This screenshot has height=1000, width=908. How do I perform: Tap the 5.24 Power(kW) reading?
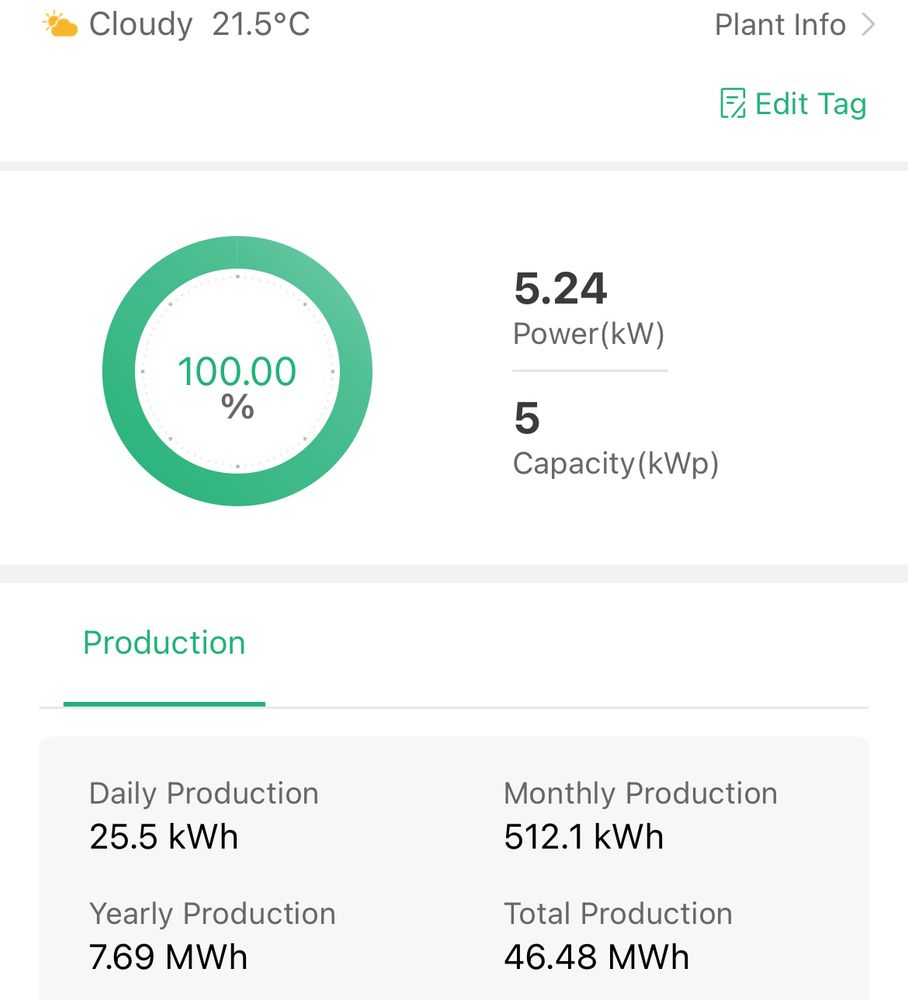[560, 288]
